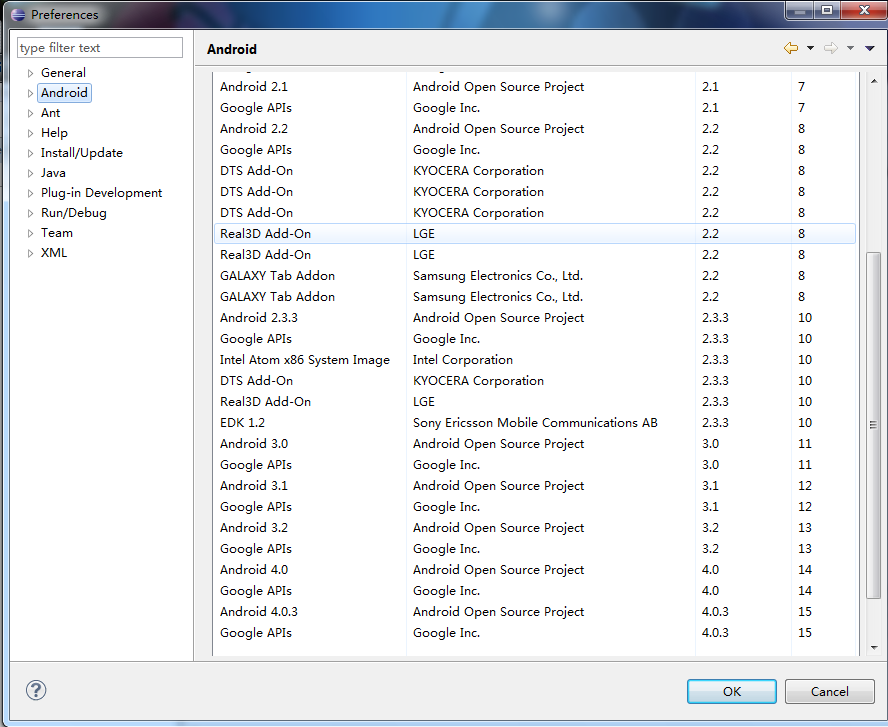Click the highlighted Real3D Add-On row
The width and height of the screenshot is (888, 727).
(535, 233)
